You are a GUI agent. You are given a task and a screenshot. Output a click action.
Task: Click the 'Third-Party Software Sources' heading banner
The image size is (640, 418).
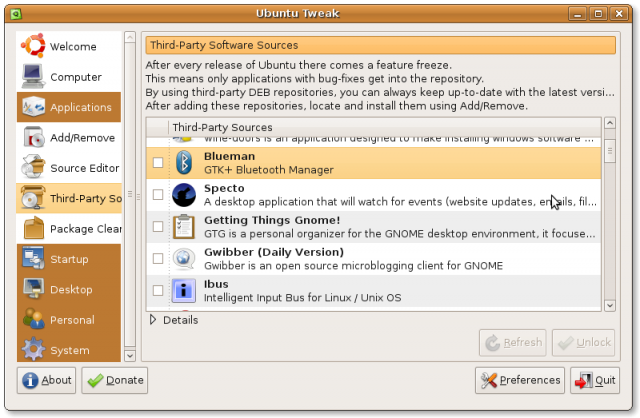click(380, 45)
